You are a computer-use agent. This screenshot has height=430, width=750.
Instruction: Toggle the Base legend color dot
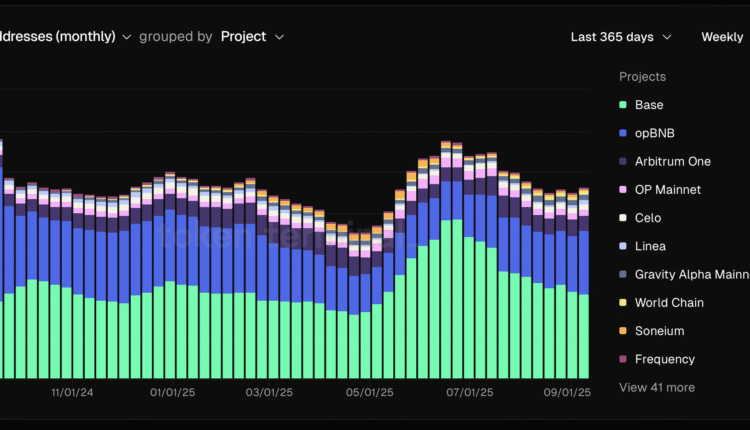click(x=623, y=105)
